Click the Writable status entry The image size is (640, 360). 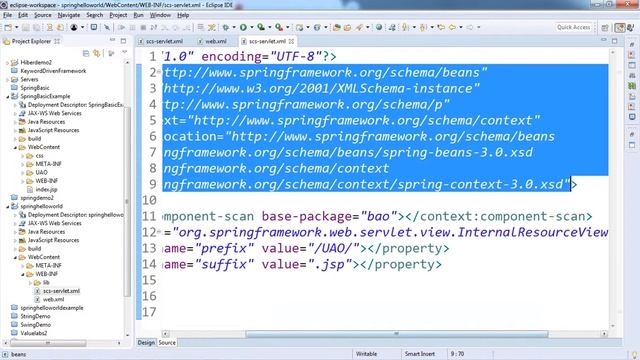(x=367, y=354)
